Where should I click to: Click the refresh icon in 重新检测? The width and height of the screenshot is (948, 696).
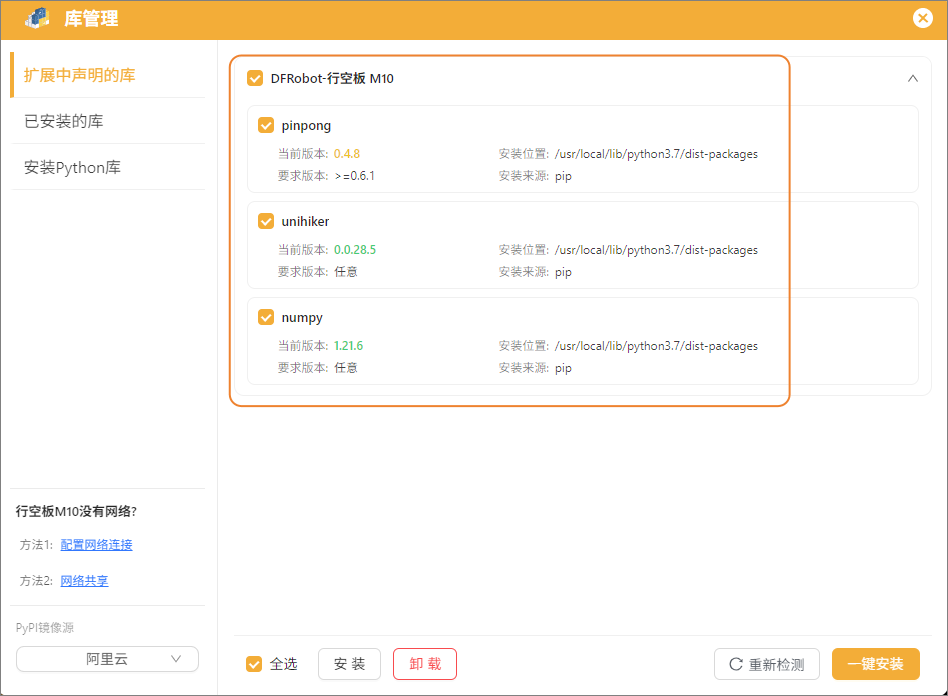tap(736, 664)
